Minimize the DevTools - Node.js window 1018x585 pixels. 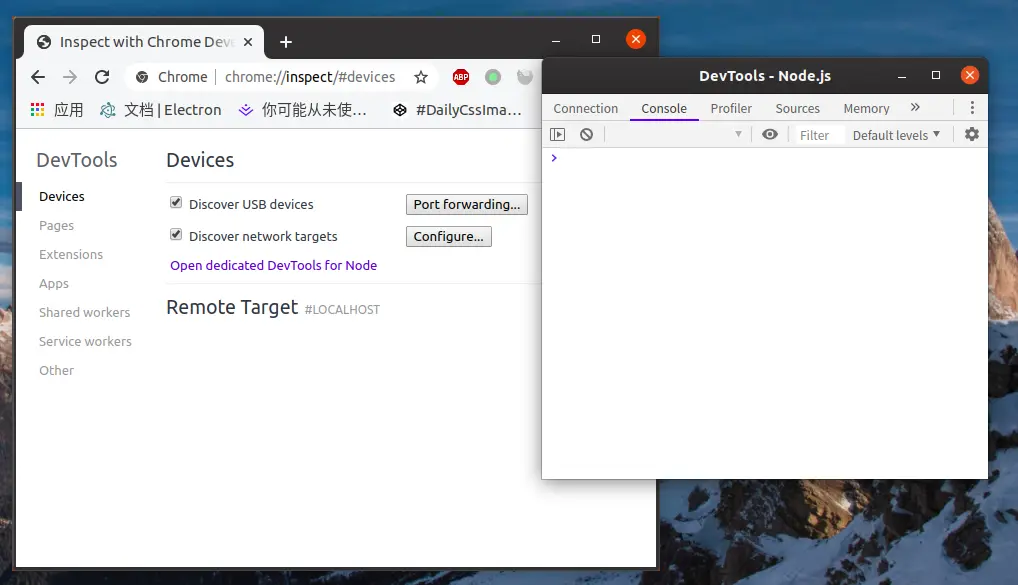point(902,76)
